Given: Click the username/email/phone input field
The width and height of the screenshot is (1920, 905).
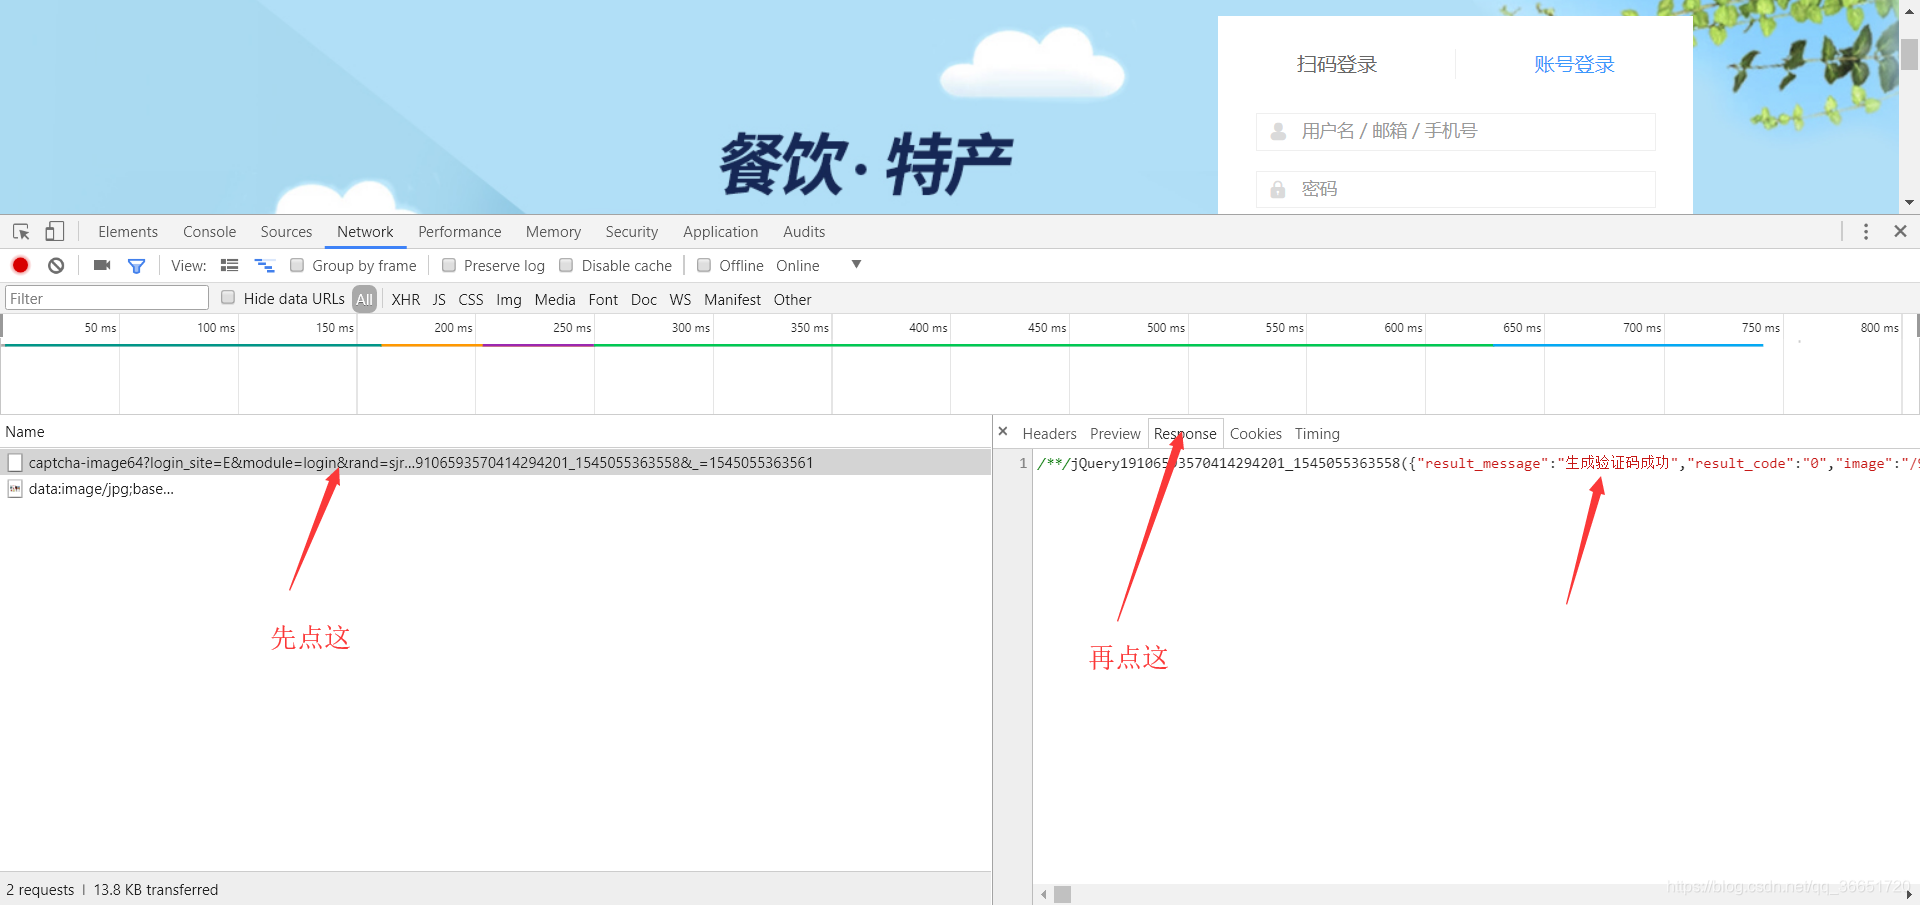Looking at the screenshot, I should [1456, 131].
